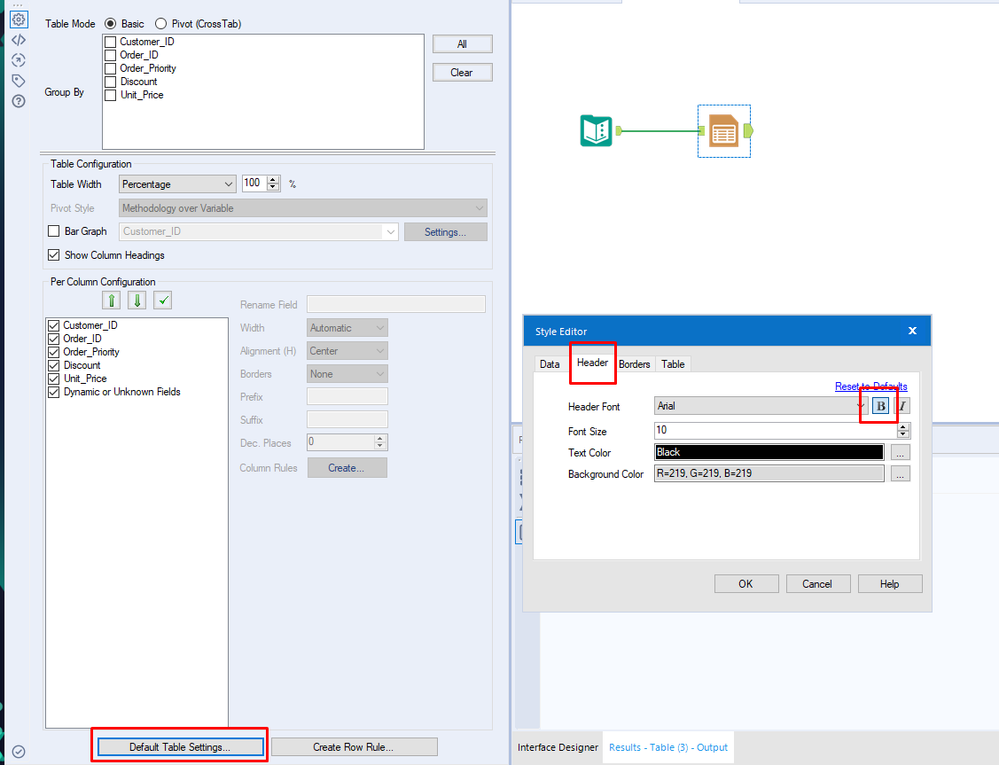Open the Alignment (H) Center dropdown
Image resolution: width=999 pixels, height=765 pixels.
point(347,351)
